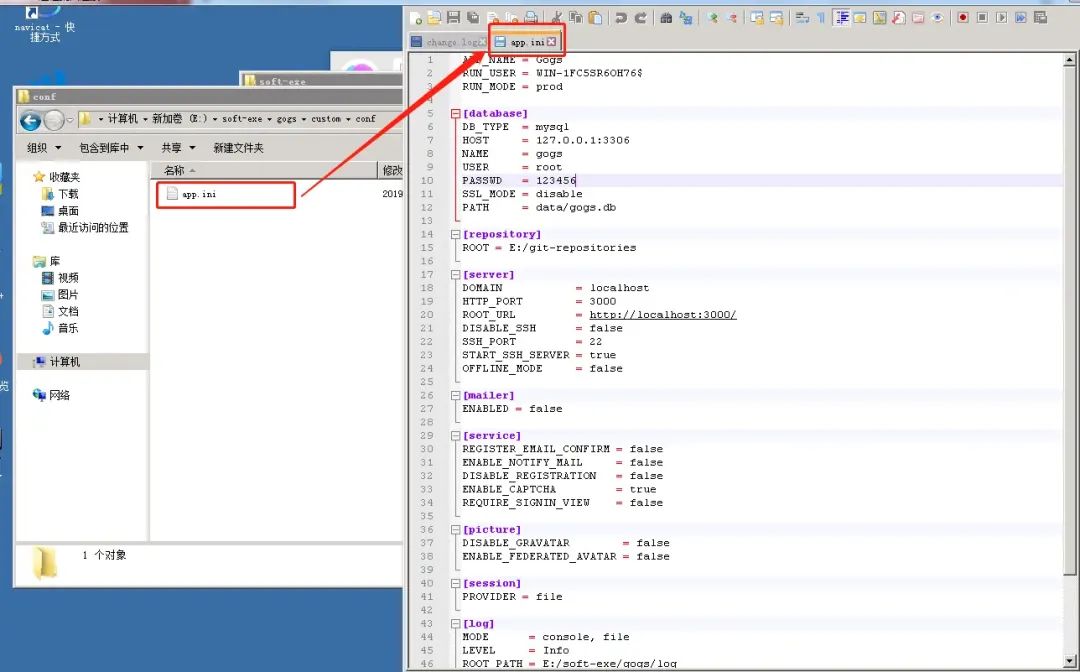Toggle file monitoring eye icon
This screenshot has height=672, width=1080.
pos(937,18)
